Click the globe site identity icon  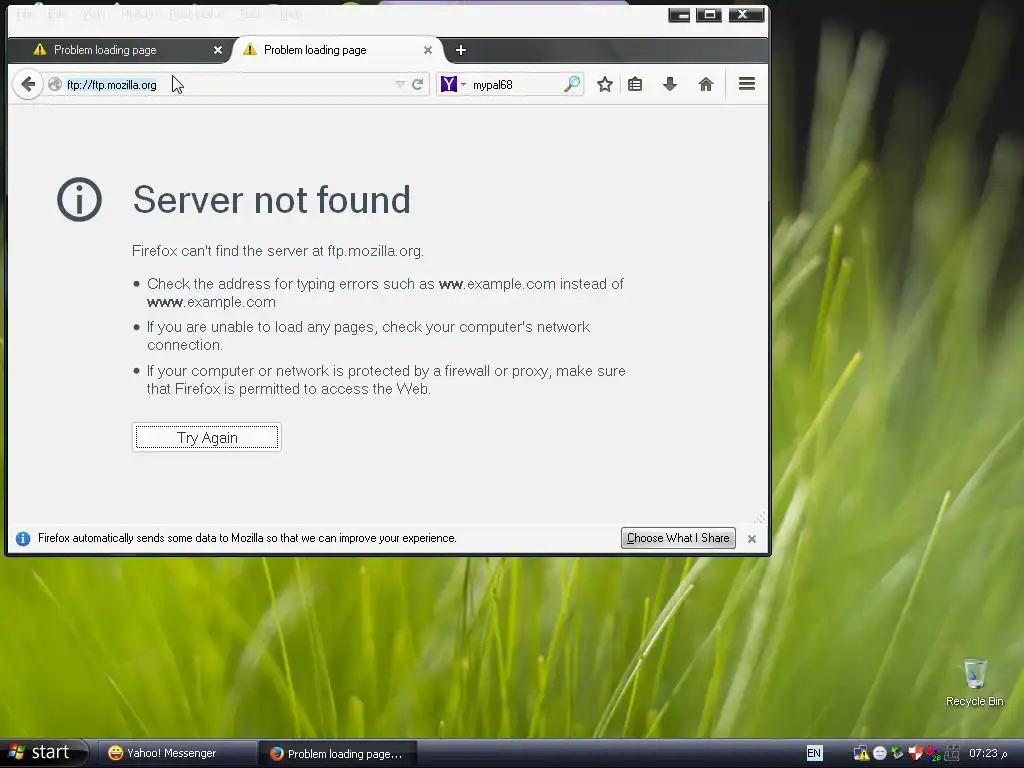[x=55, y=84]
